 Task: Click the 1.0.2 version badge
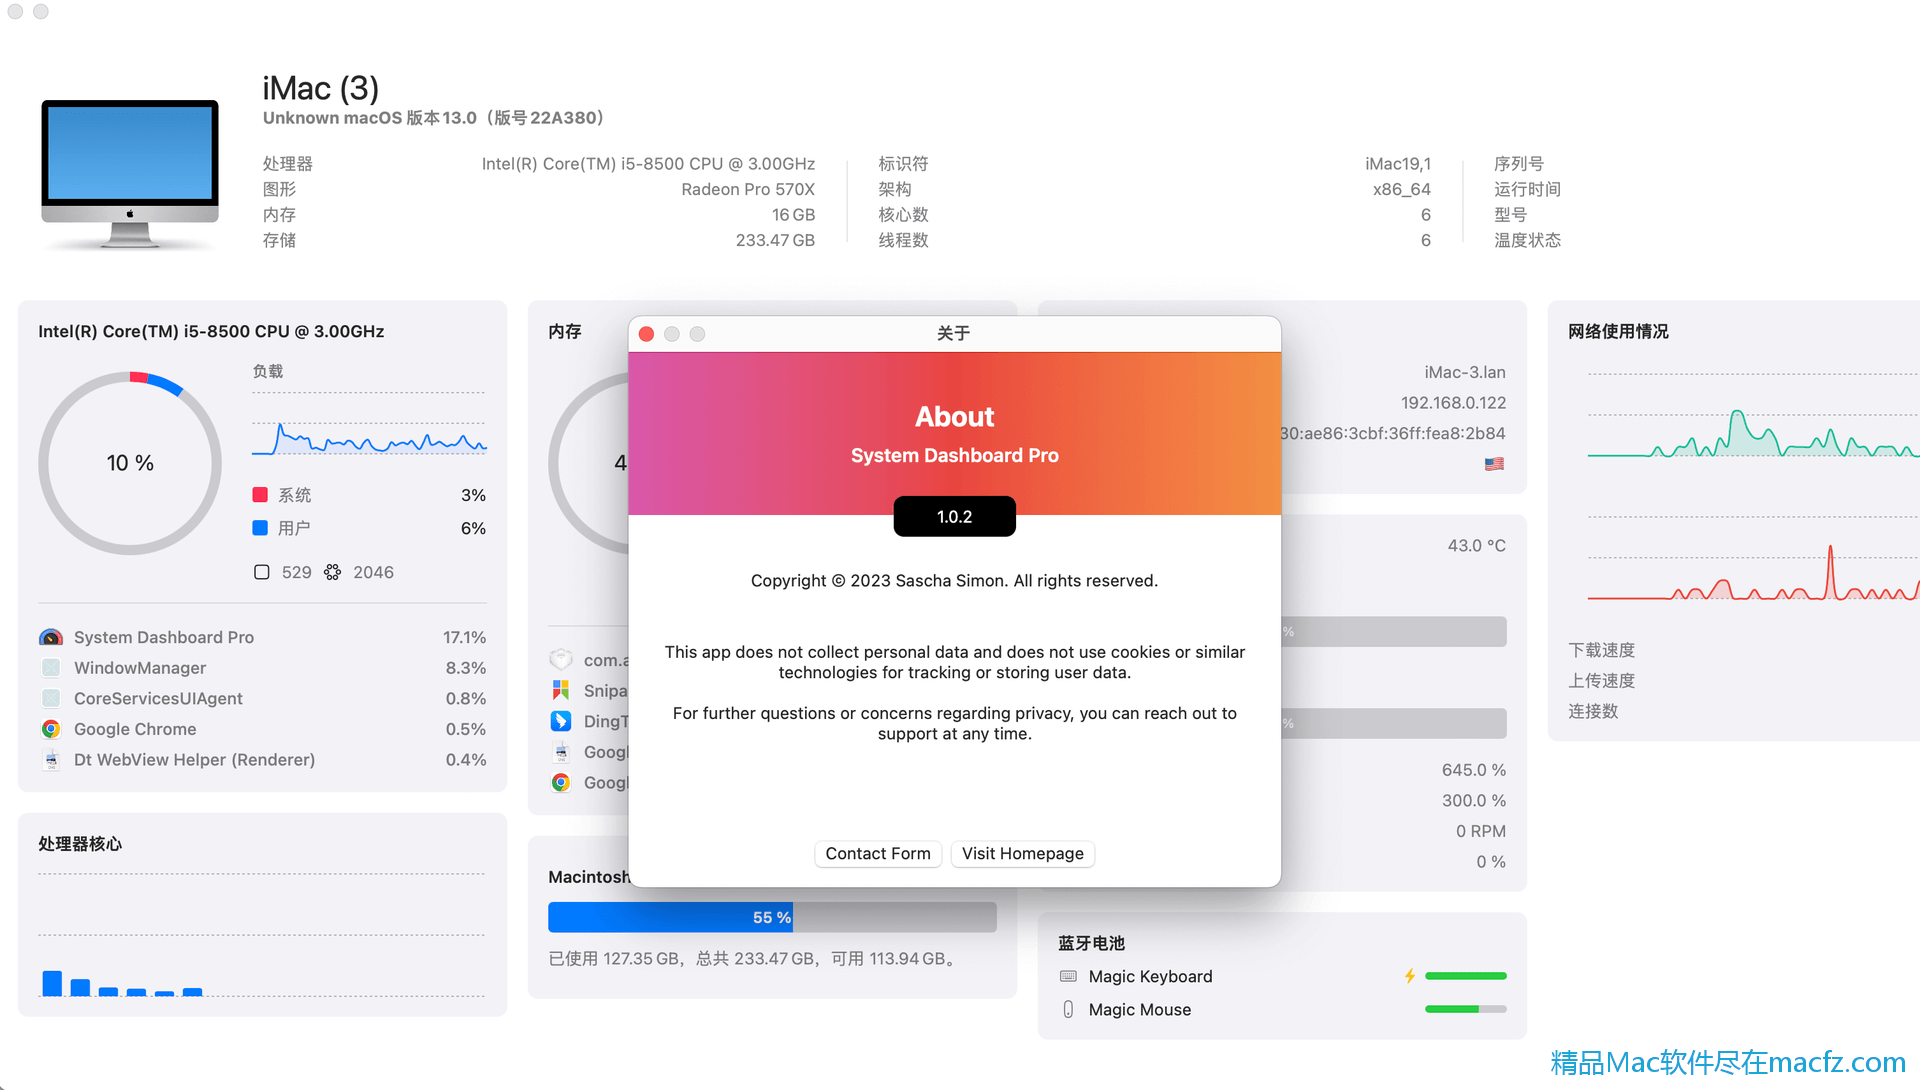tap(954, 516)
